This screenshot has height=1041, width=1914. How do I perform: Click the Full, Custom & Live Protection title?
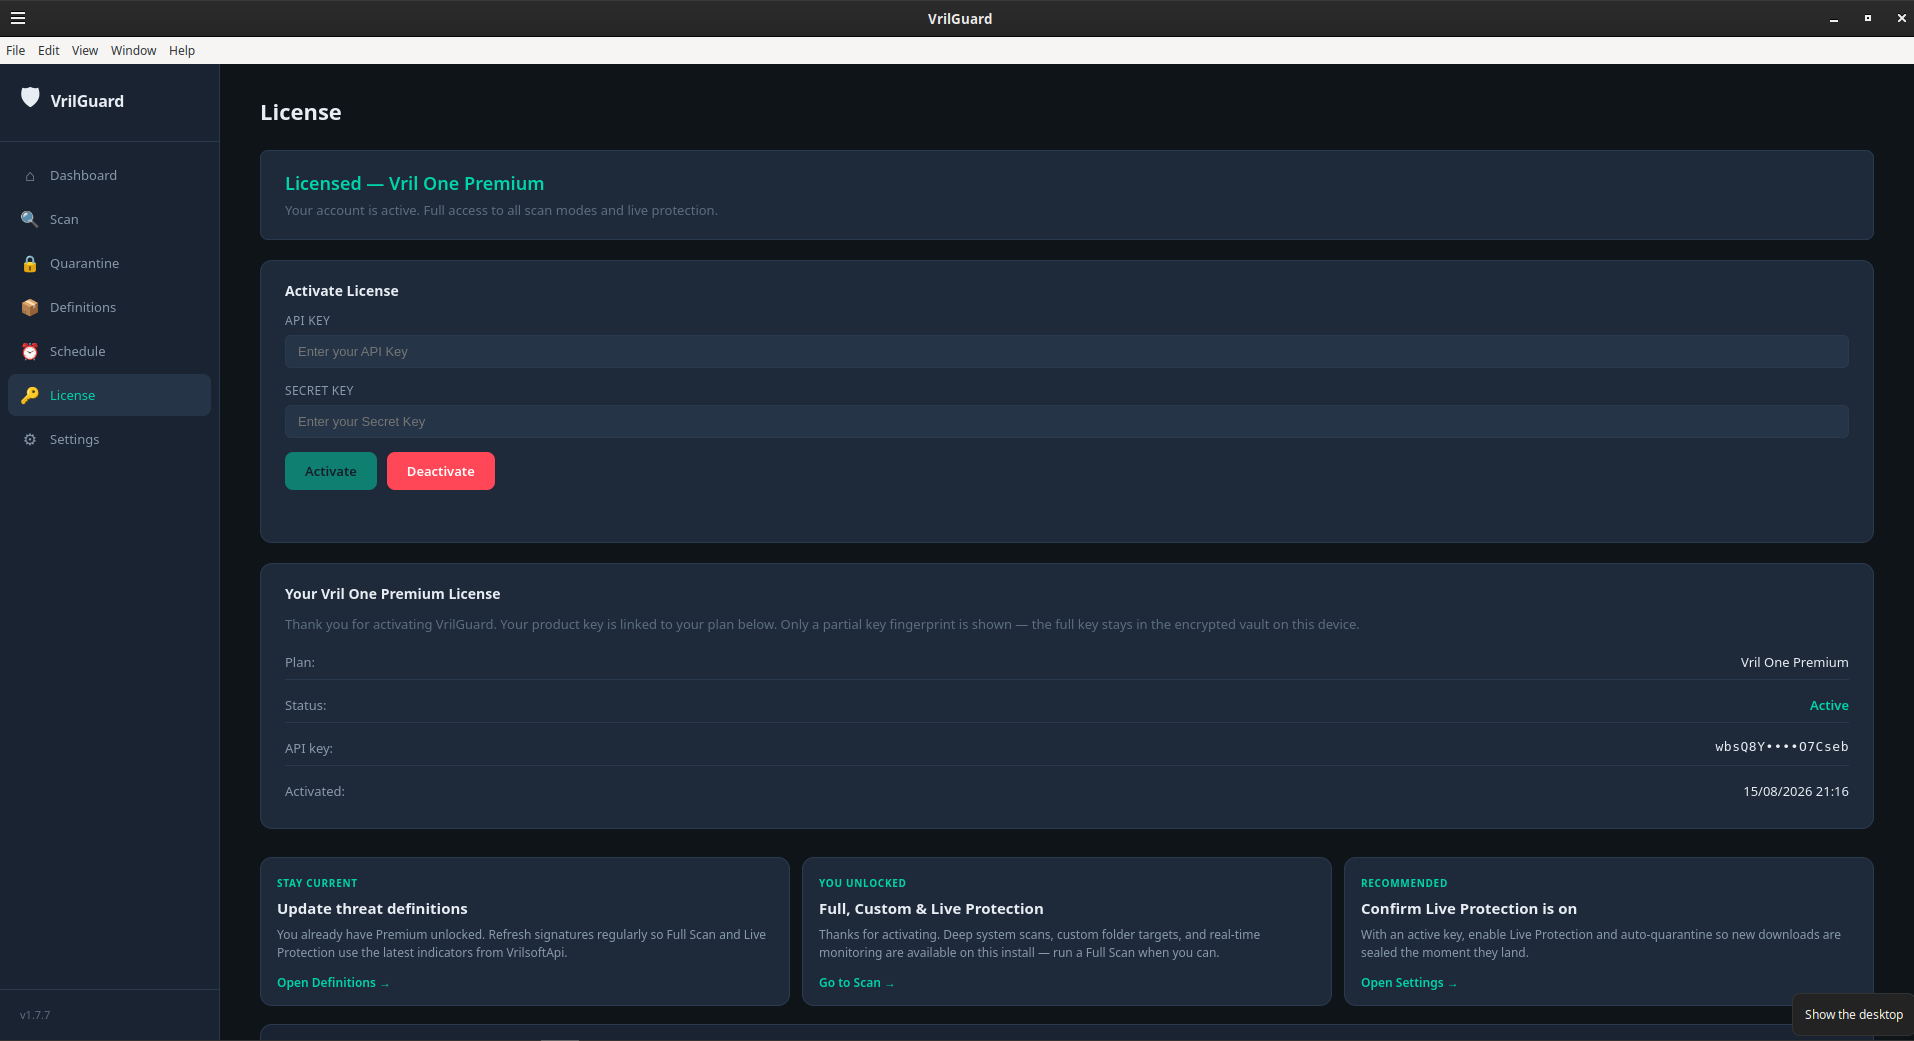tap(931, 909)
